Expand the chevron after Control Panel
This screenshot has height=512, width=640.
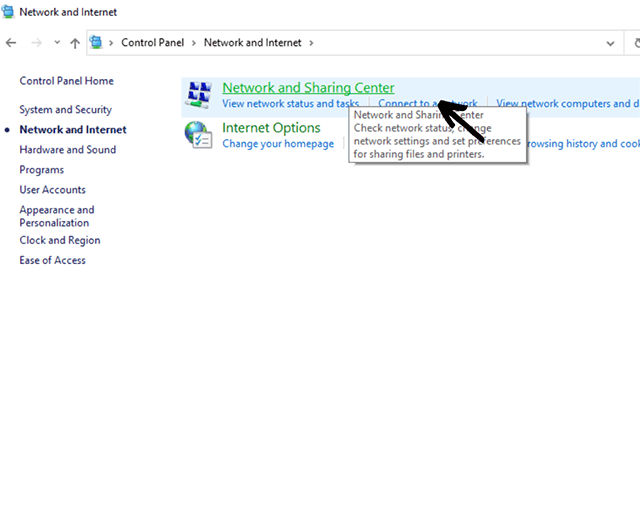pos(194,43)
